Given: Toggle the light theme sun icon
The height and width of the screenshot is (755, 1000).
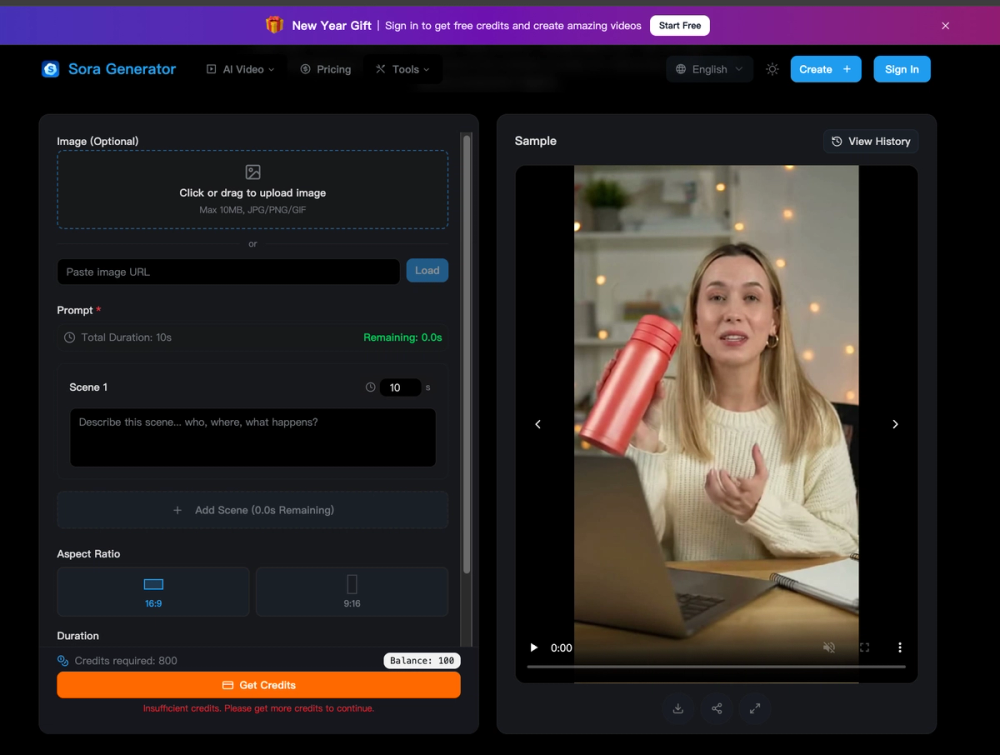Looking at the screenshot, I should pyautogui.click(x=771, y=69).
